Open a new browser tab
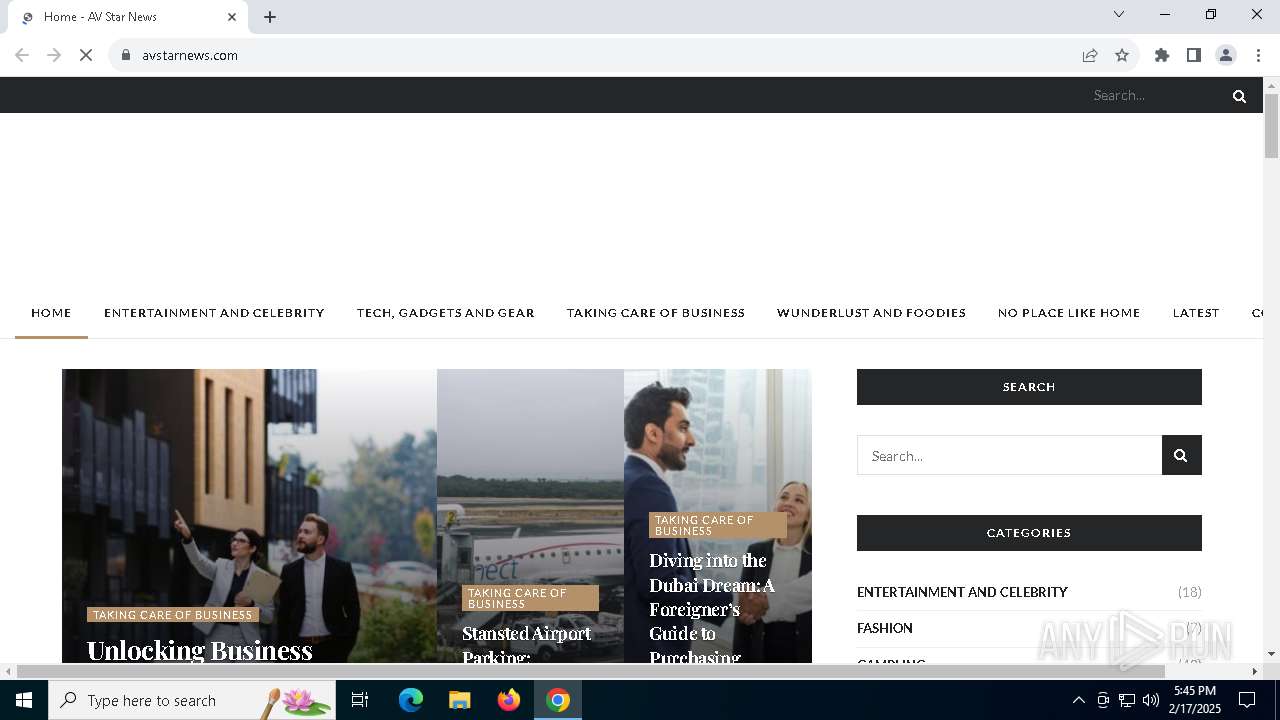The height and width of the screenshot is (720, 1280). pyautogui.click(x=270, y=17)
